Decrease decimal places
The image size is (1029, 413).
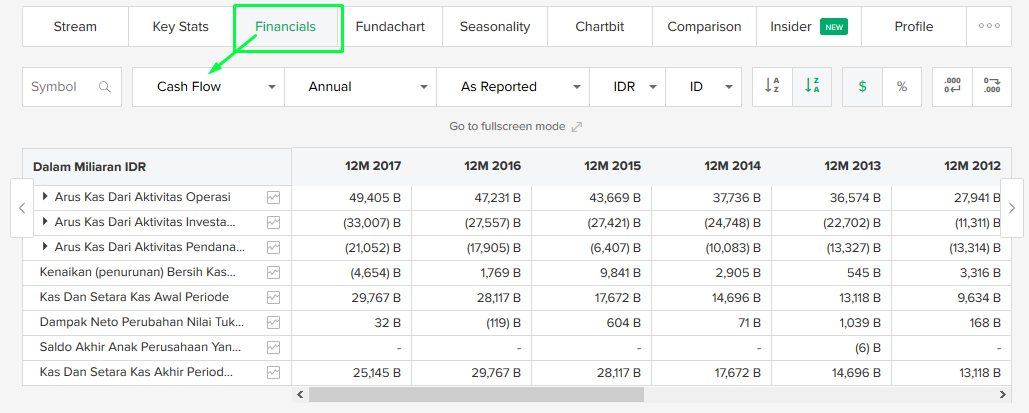[952, 87]
